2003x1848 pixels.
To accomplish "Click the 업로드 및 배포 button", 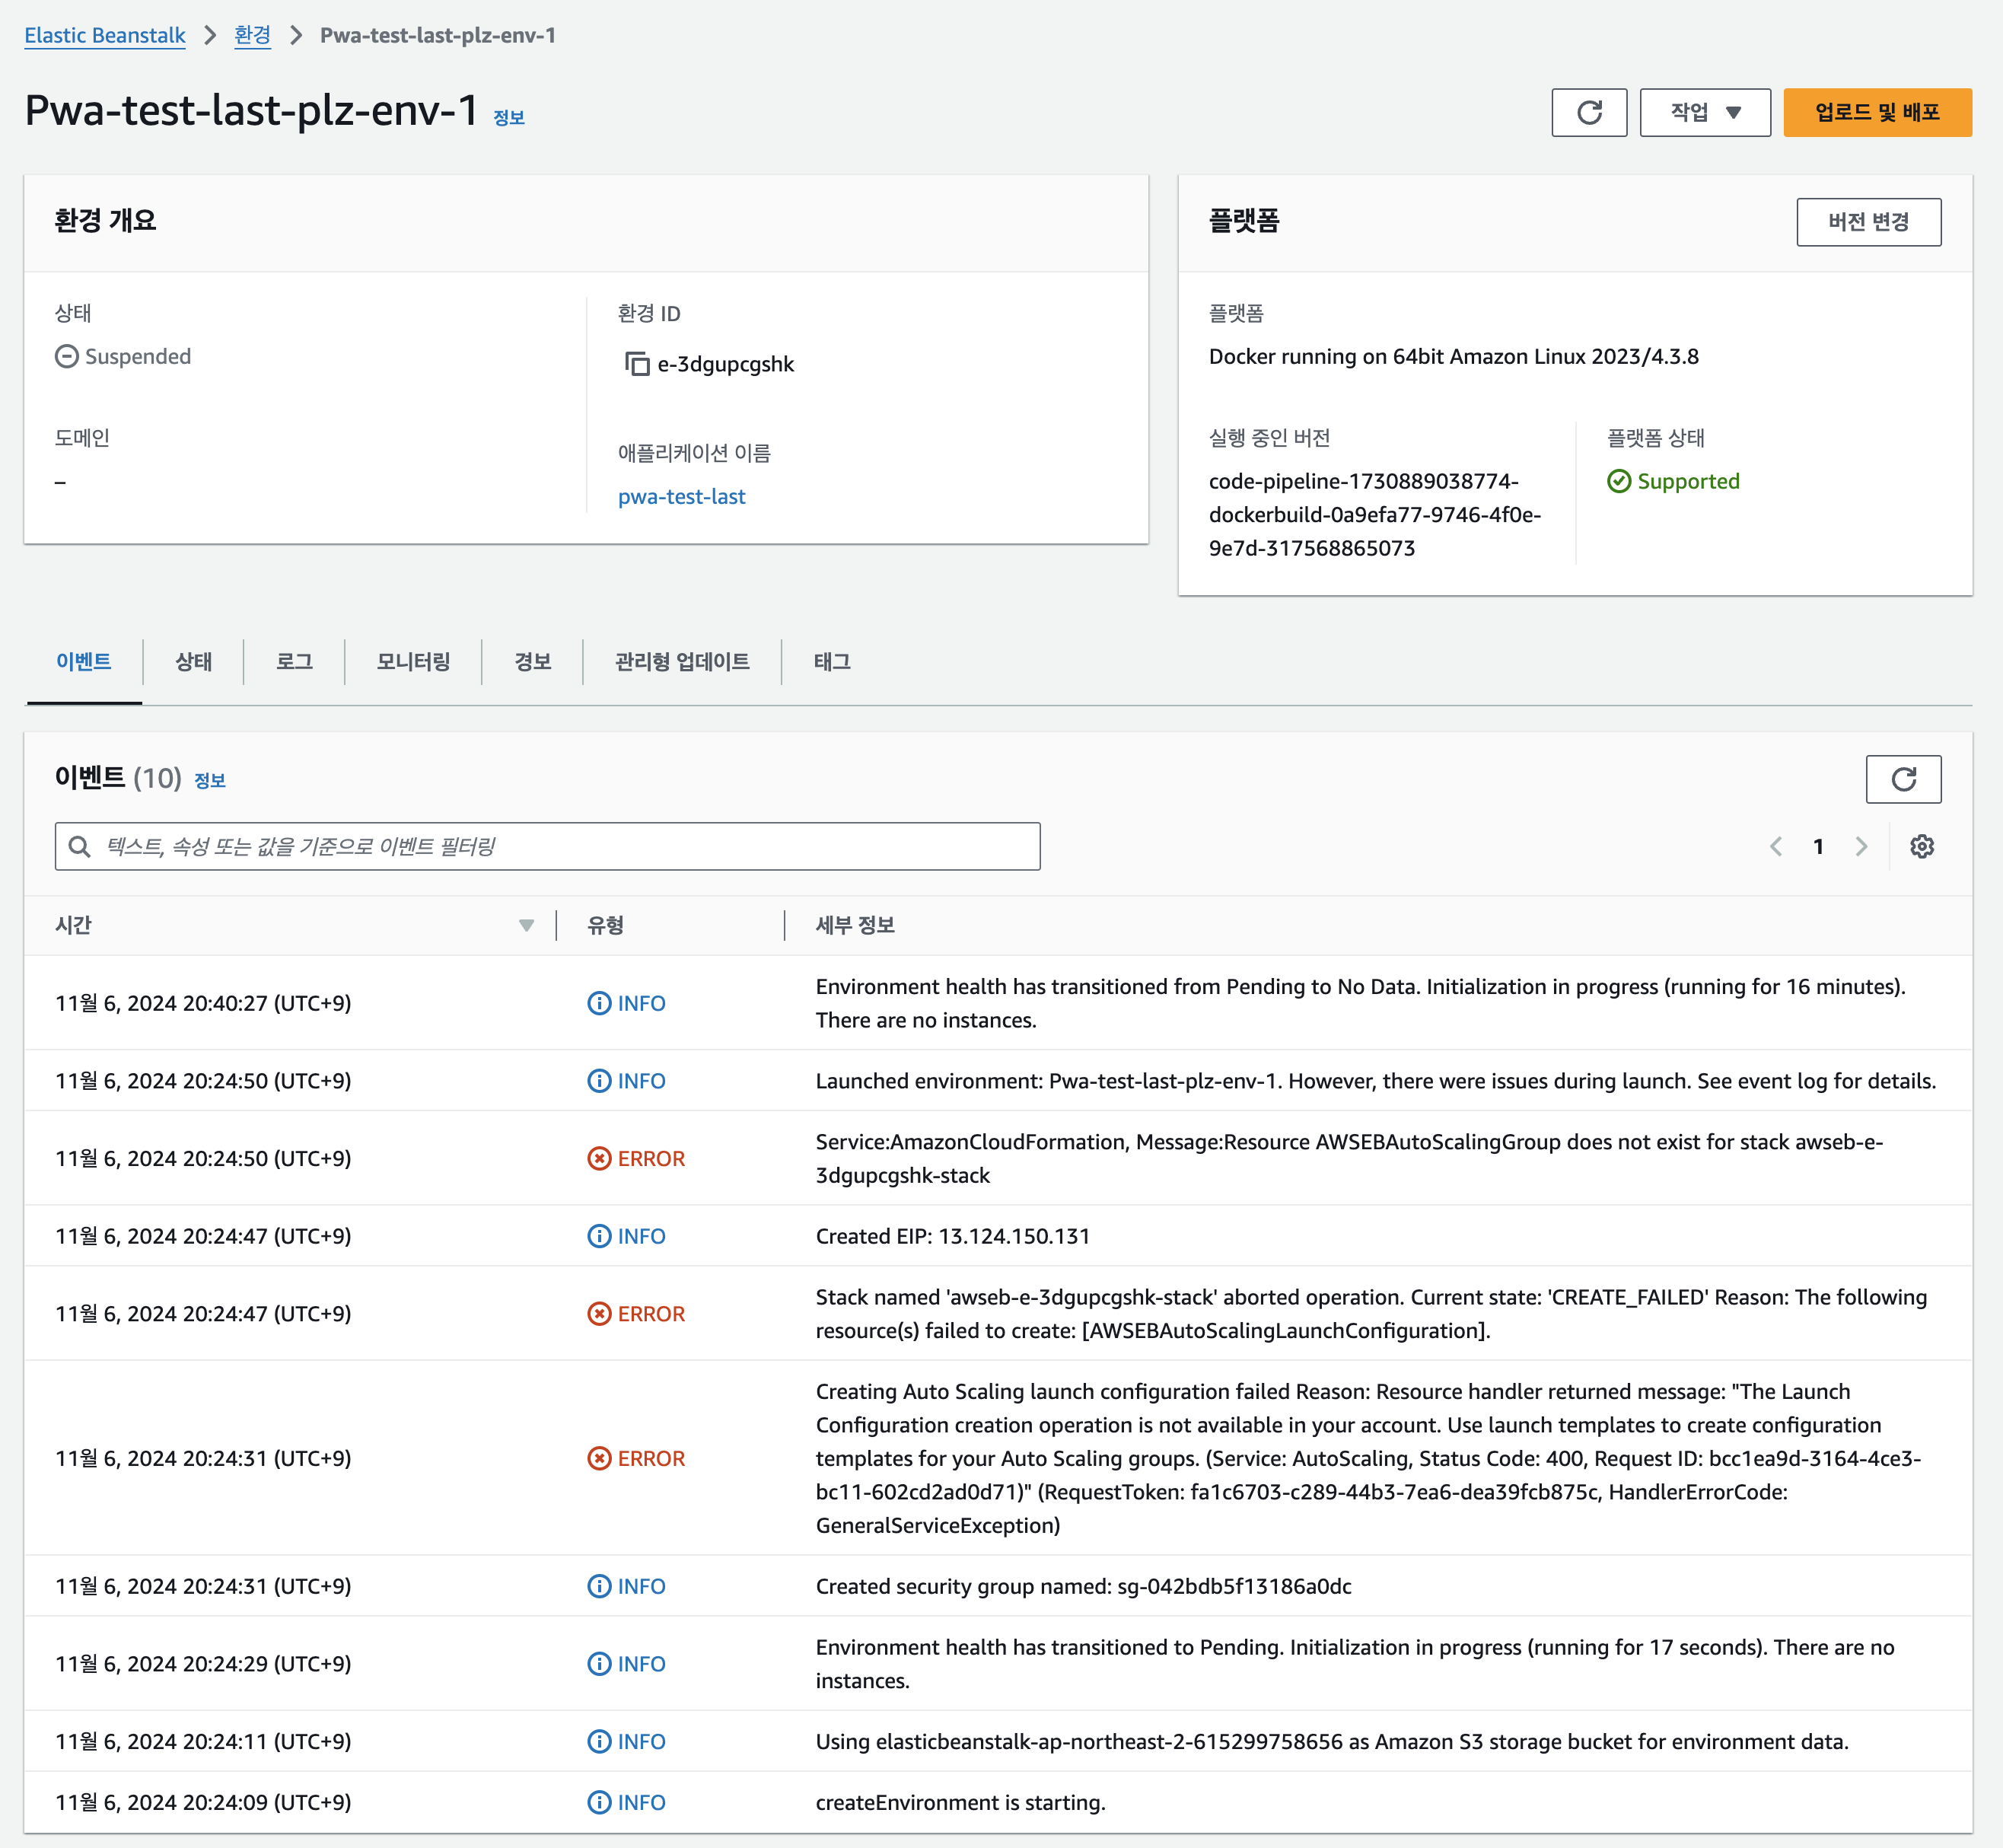I will (1877, 112).
